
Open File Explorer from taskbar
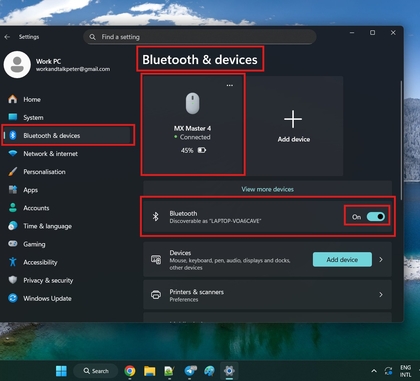[x=150, y=371]
